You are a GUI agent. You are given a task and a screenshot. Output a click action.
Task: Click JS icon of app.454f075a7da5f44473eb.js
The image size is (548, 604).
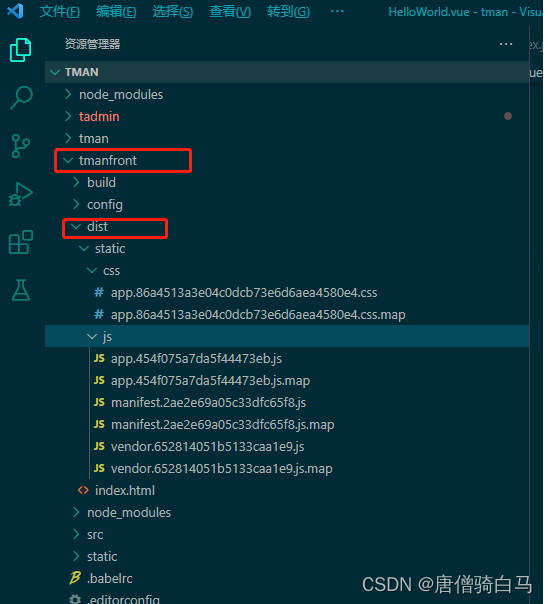coord(99,359)
